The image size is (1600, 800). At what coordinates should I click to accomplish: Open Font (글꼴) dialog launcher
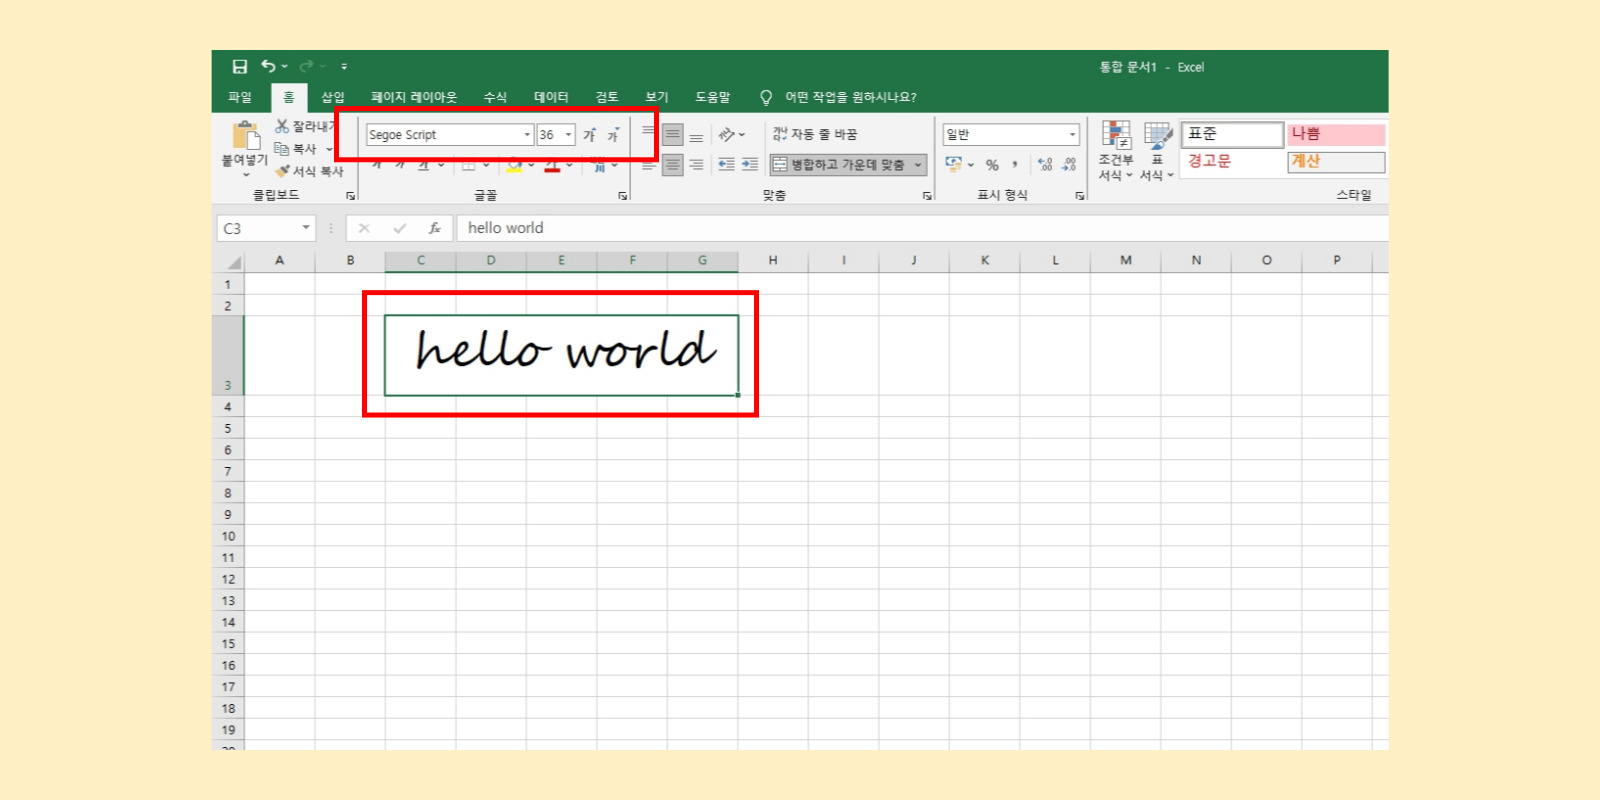[623, 196]
